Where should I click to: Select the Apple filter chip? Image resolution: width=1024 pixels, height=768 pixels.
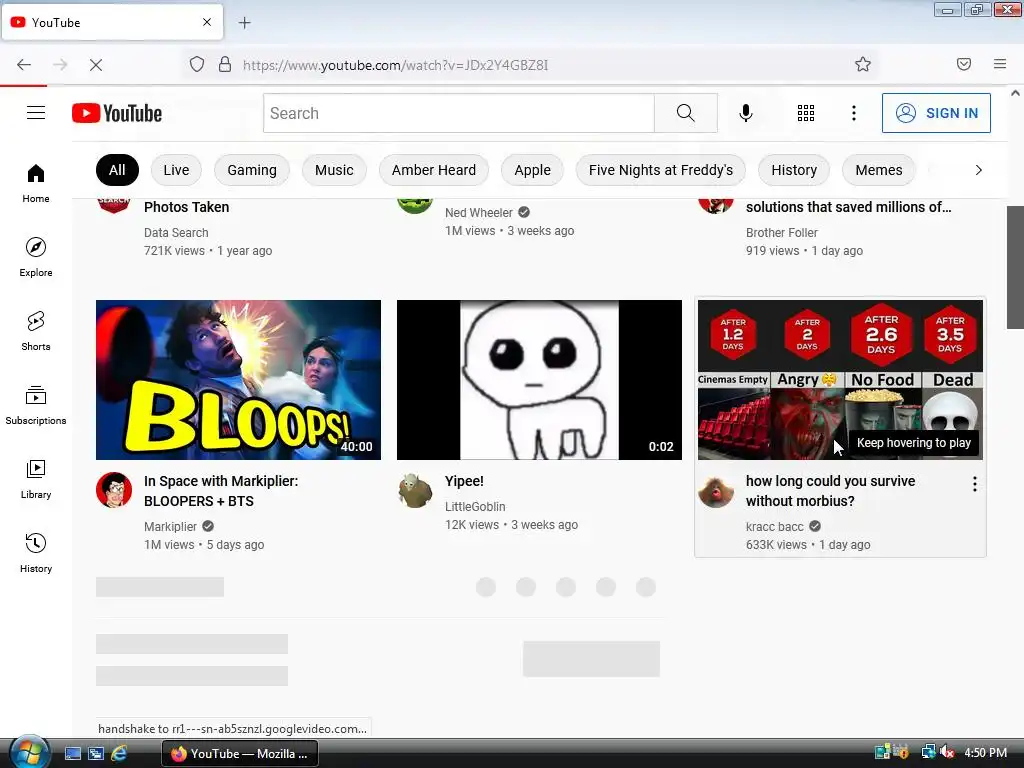coord(532,170)
